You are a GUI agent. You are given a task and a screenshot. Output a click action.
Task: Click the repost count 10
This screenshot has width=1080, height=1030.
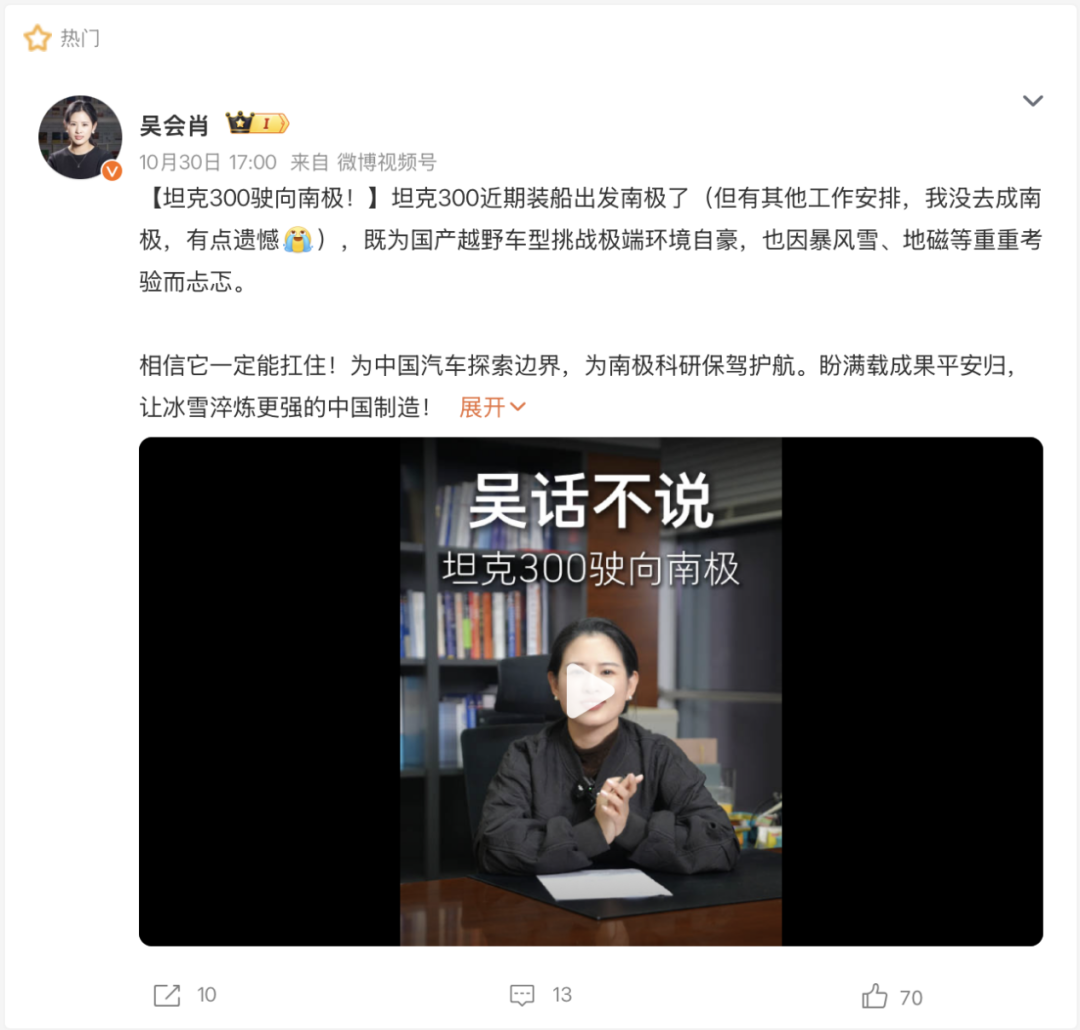click(207, 995)
